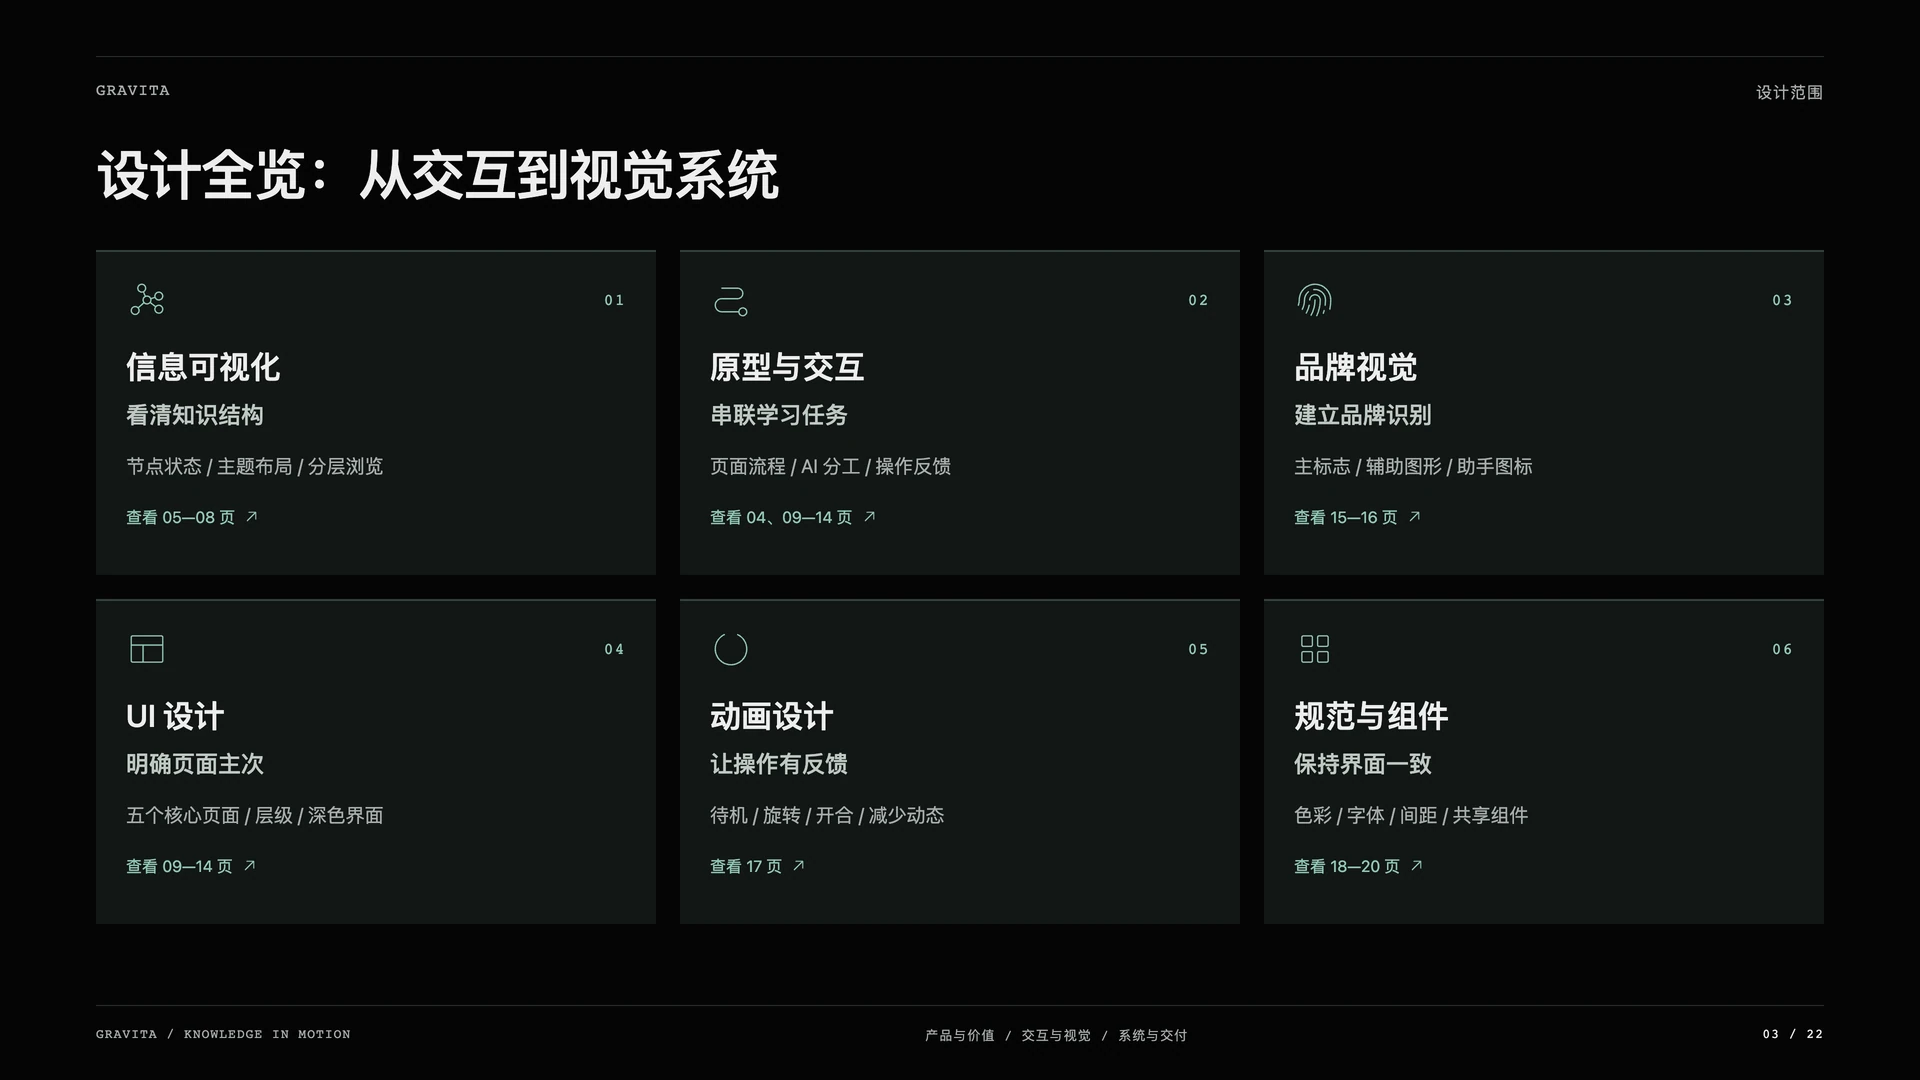Click the slide title 设计全览：从交互到视觉系统

[x=438, y=175]
